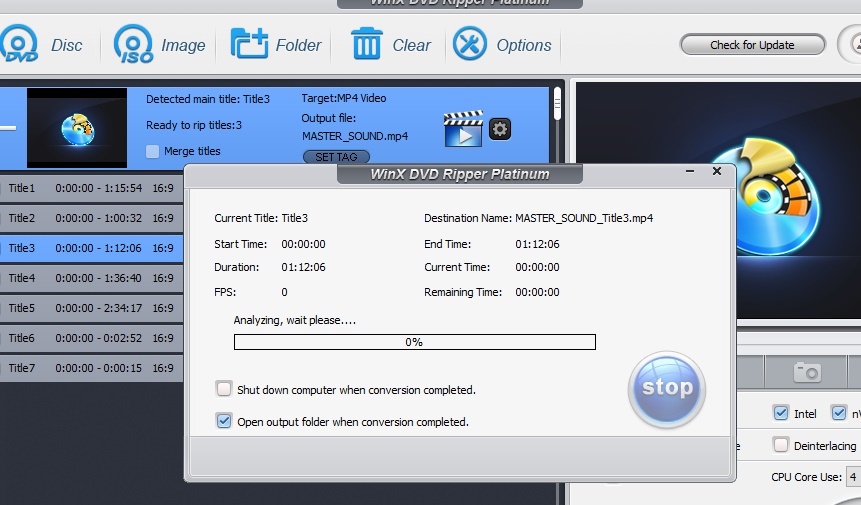Click the MASTER_SOUND.mp4 output file name
The width and height of the screenshot is (861, 505).
pyautogui.click(x=355, y=136)
